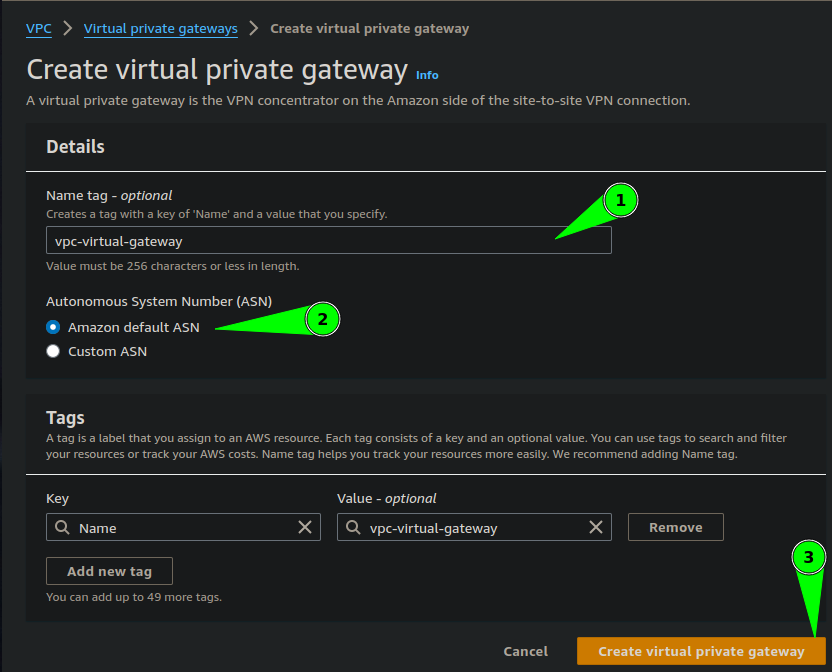
Task: Click the search icon in Key field
Action: coord(62,527)
